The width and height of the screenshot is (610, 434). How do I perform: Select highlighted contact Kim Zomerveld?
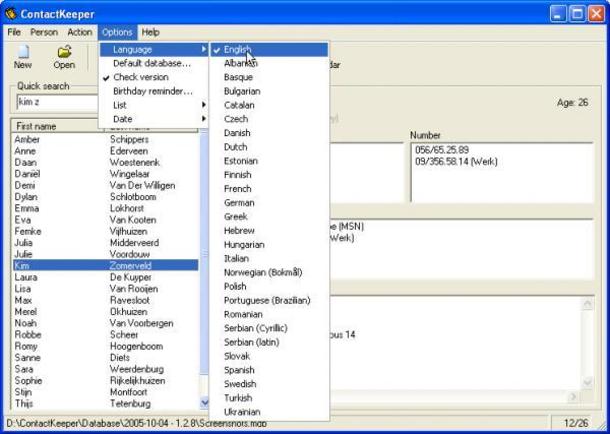click(x=106, y=266)
